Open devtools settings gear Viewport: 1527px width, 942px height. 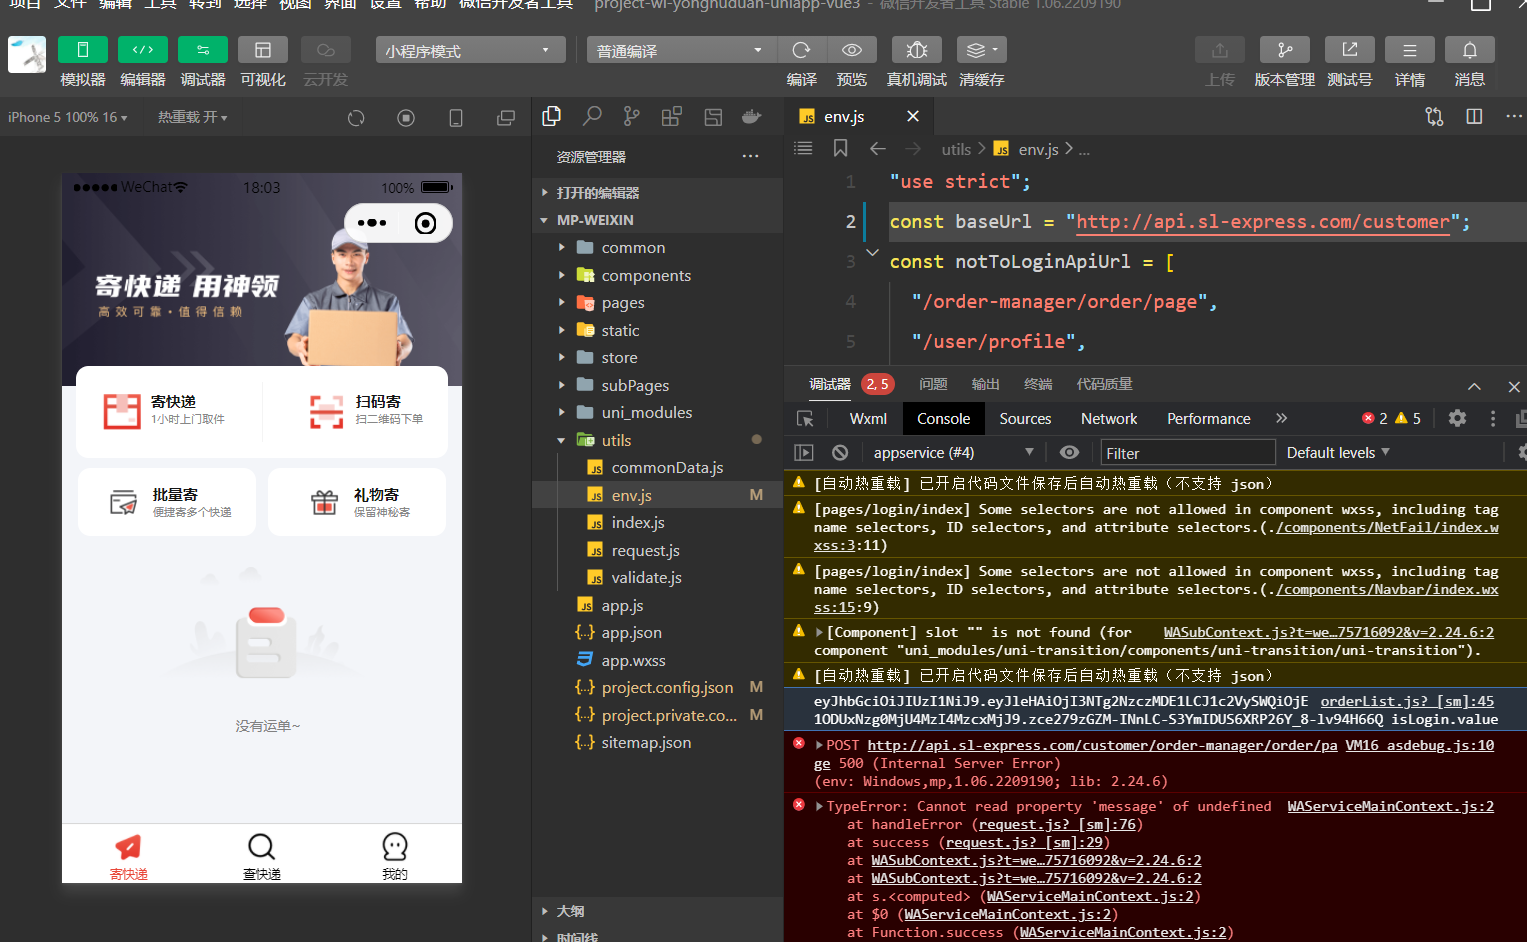(1457, 418)
